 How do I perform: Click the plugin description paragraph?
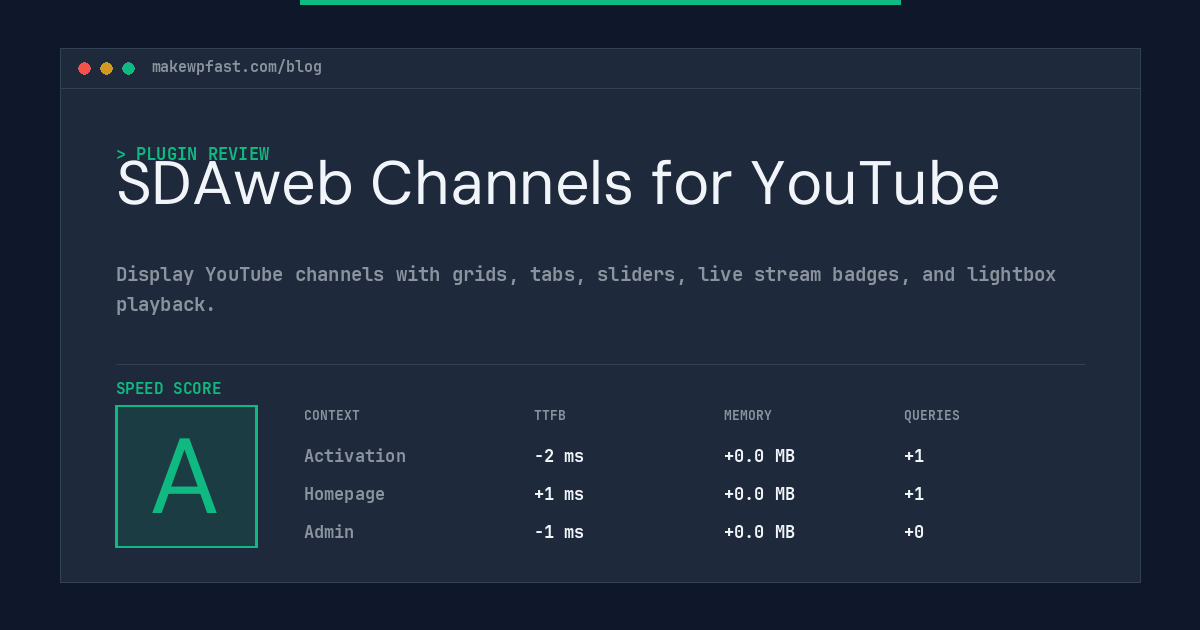click(x=586, y=289)
